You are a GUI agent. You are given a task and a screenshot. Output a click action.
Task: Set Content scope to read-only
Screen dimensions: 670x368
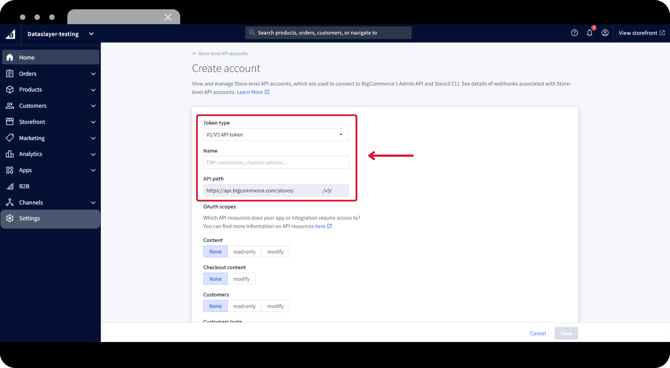click(244, 252)
